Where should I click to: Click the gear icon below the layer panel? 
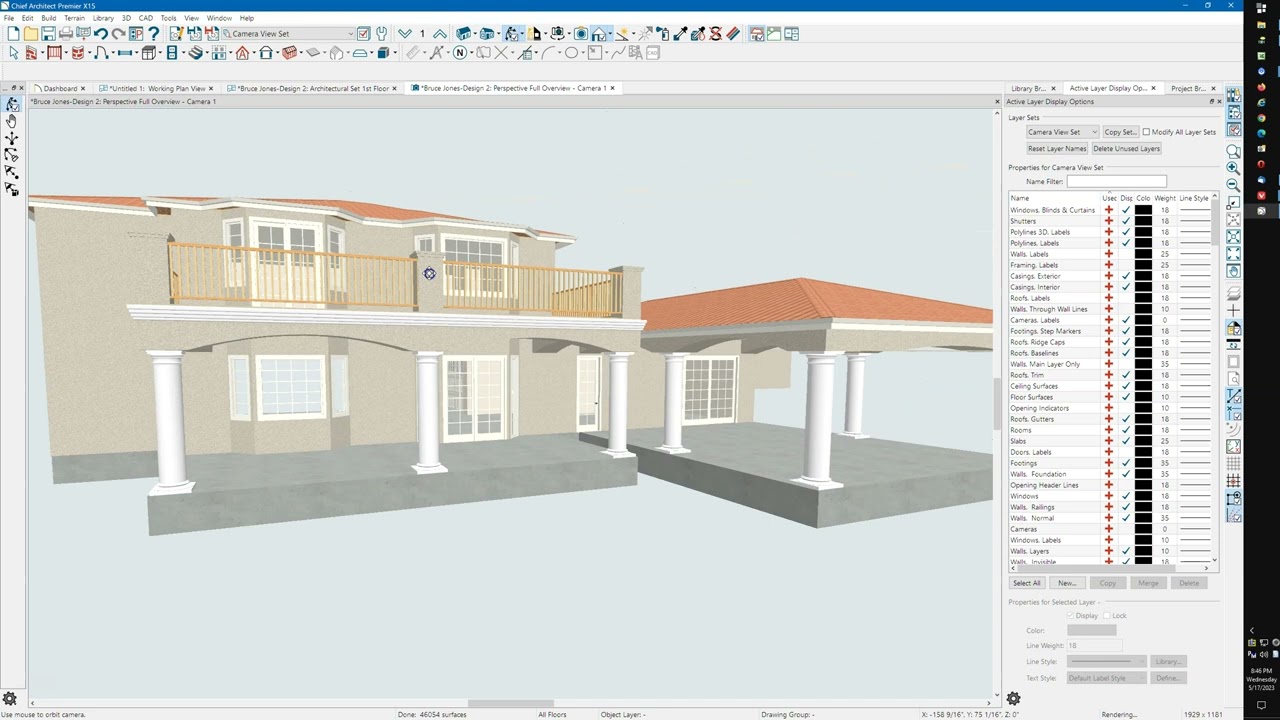(x=1013, y=698)
